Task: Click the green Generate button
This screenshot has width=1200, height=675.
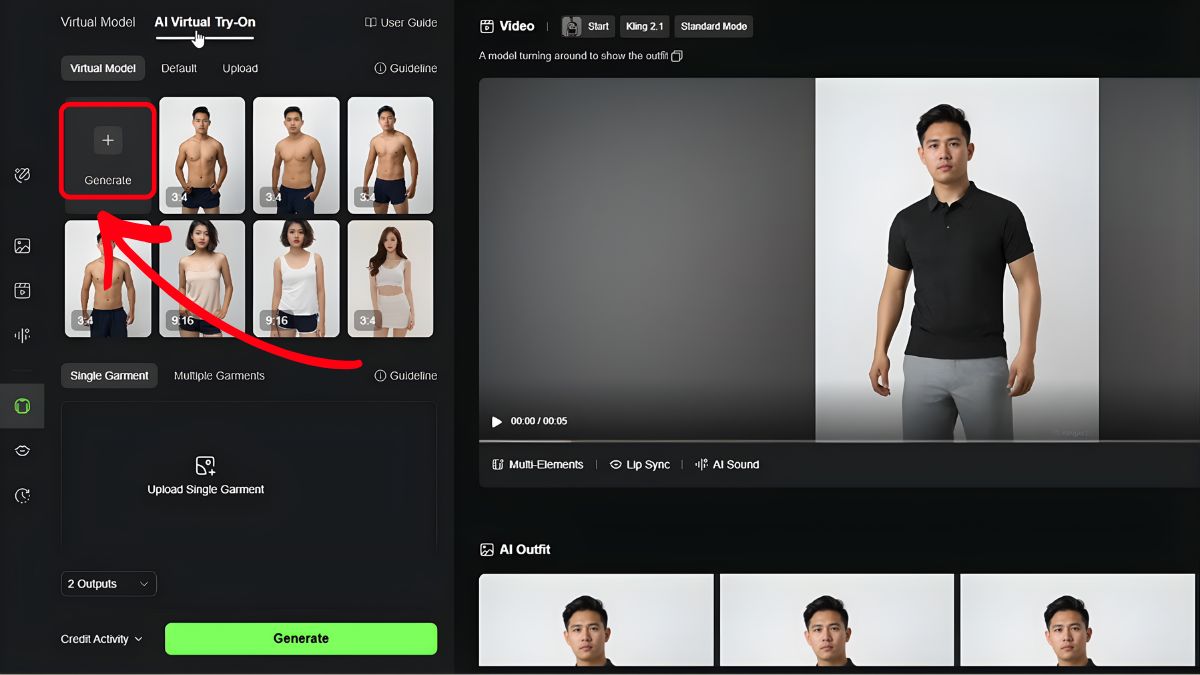Action: tap(300, 638)
